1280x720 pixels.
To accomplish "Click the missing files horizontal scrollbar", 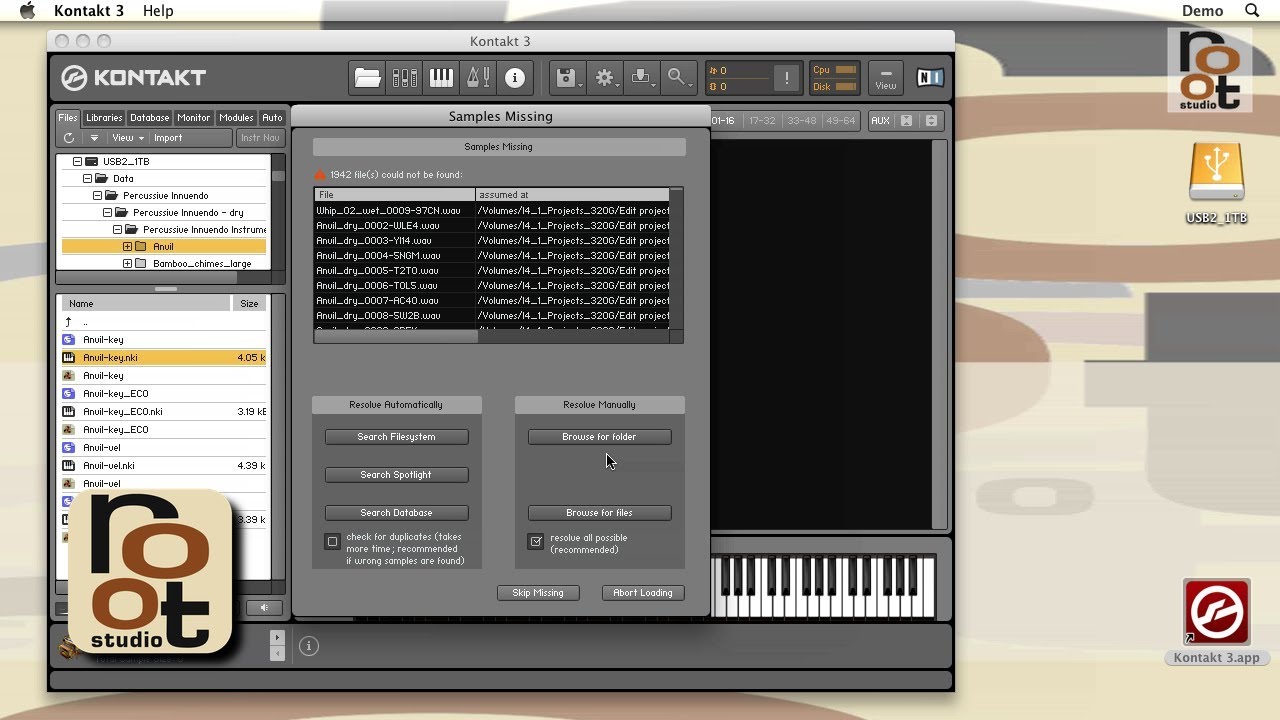I will point(396,336).
